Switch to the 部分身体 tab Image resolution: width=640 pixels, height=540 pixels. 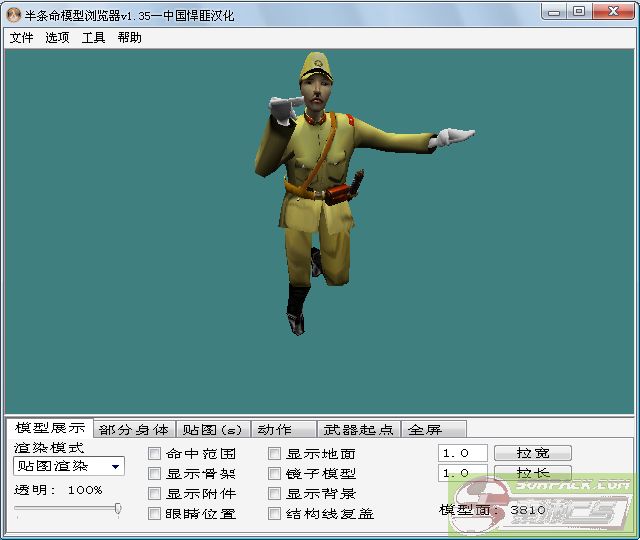click(134, 430)
